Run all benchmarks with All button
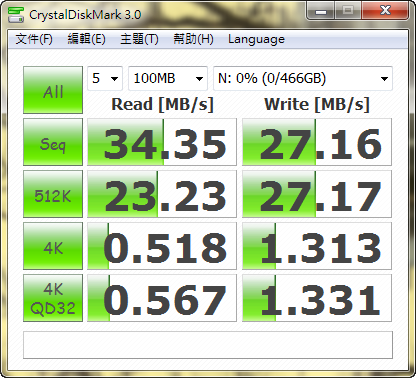The width and height of the screenshot is (416, 378). 53,90
